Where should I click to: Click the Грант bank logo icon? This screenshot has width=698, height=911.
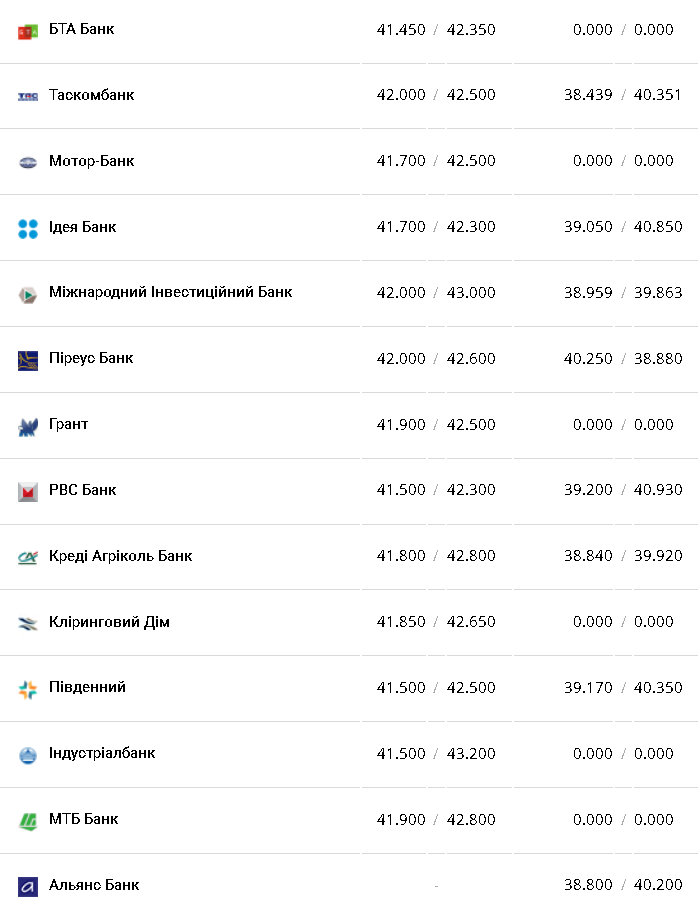(28, 426)
